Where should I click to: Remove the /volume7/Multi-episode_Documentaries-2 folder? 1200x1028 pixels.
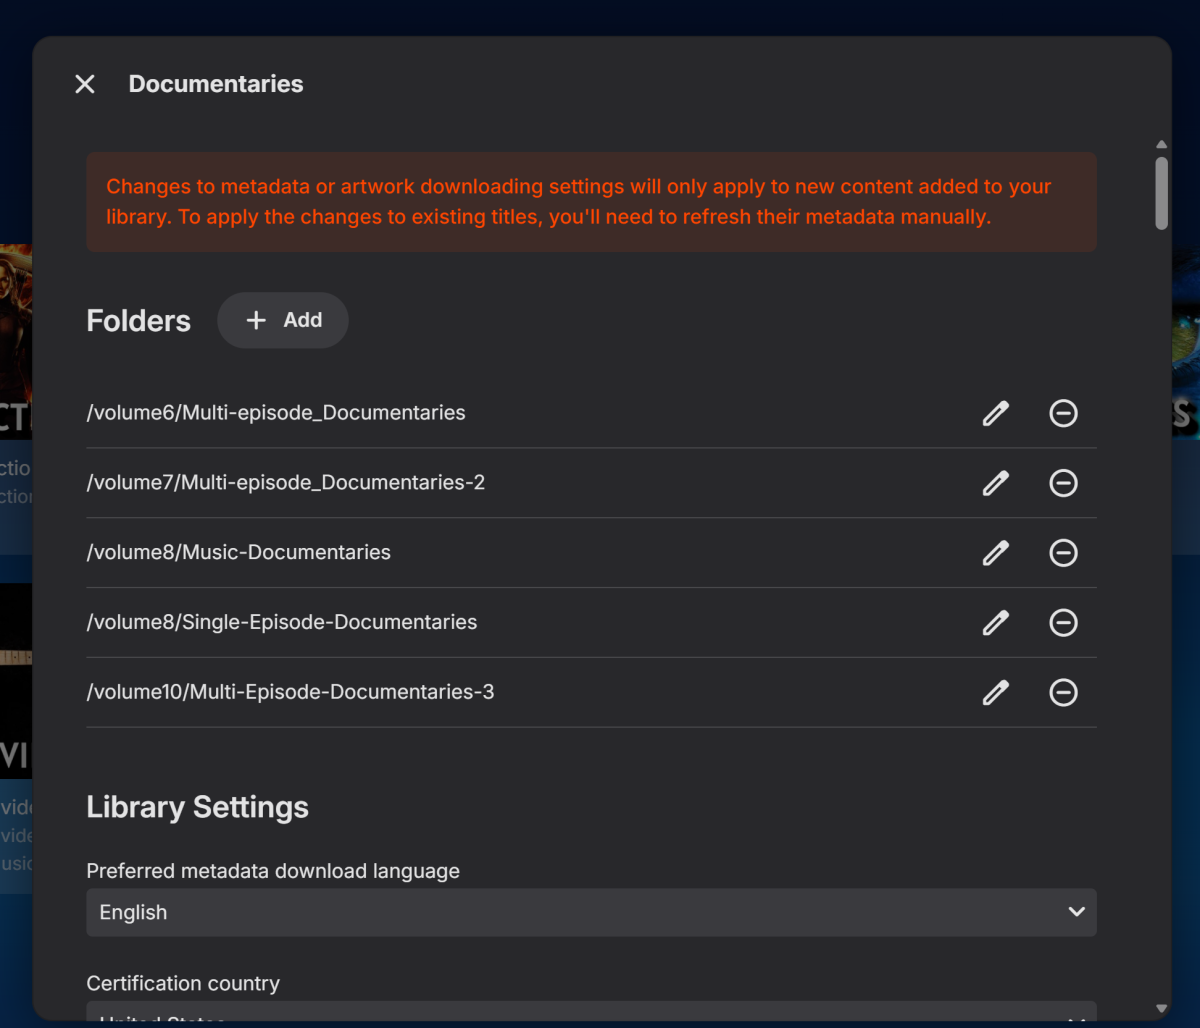1063,483
